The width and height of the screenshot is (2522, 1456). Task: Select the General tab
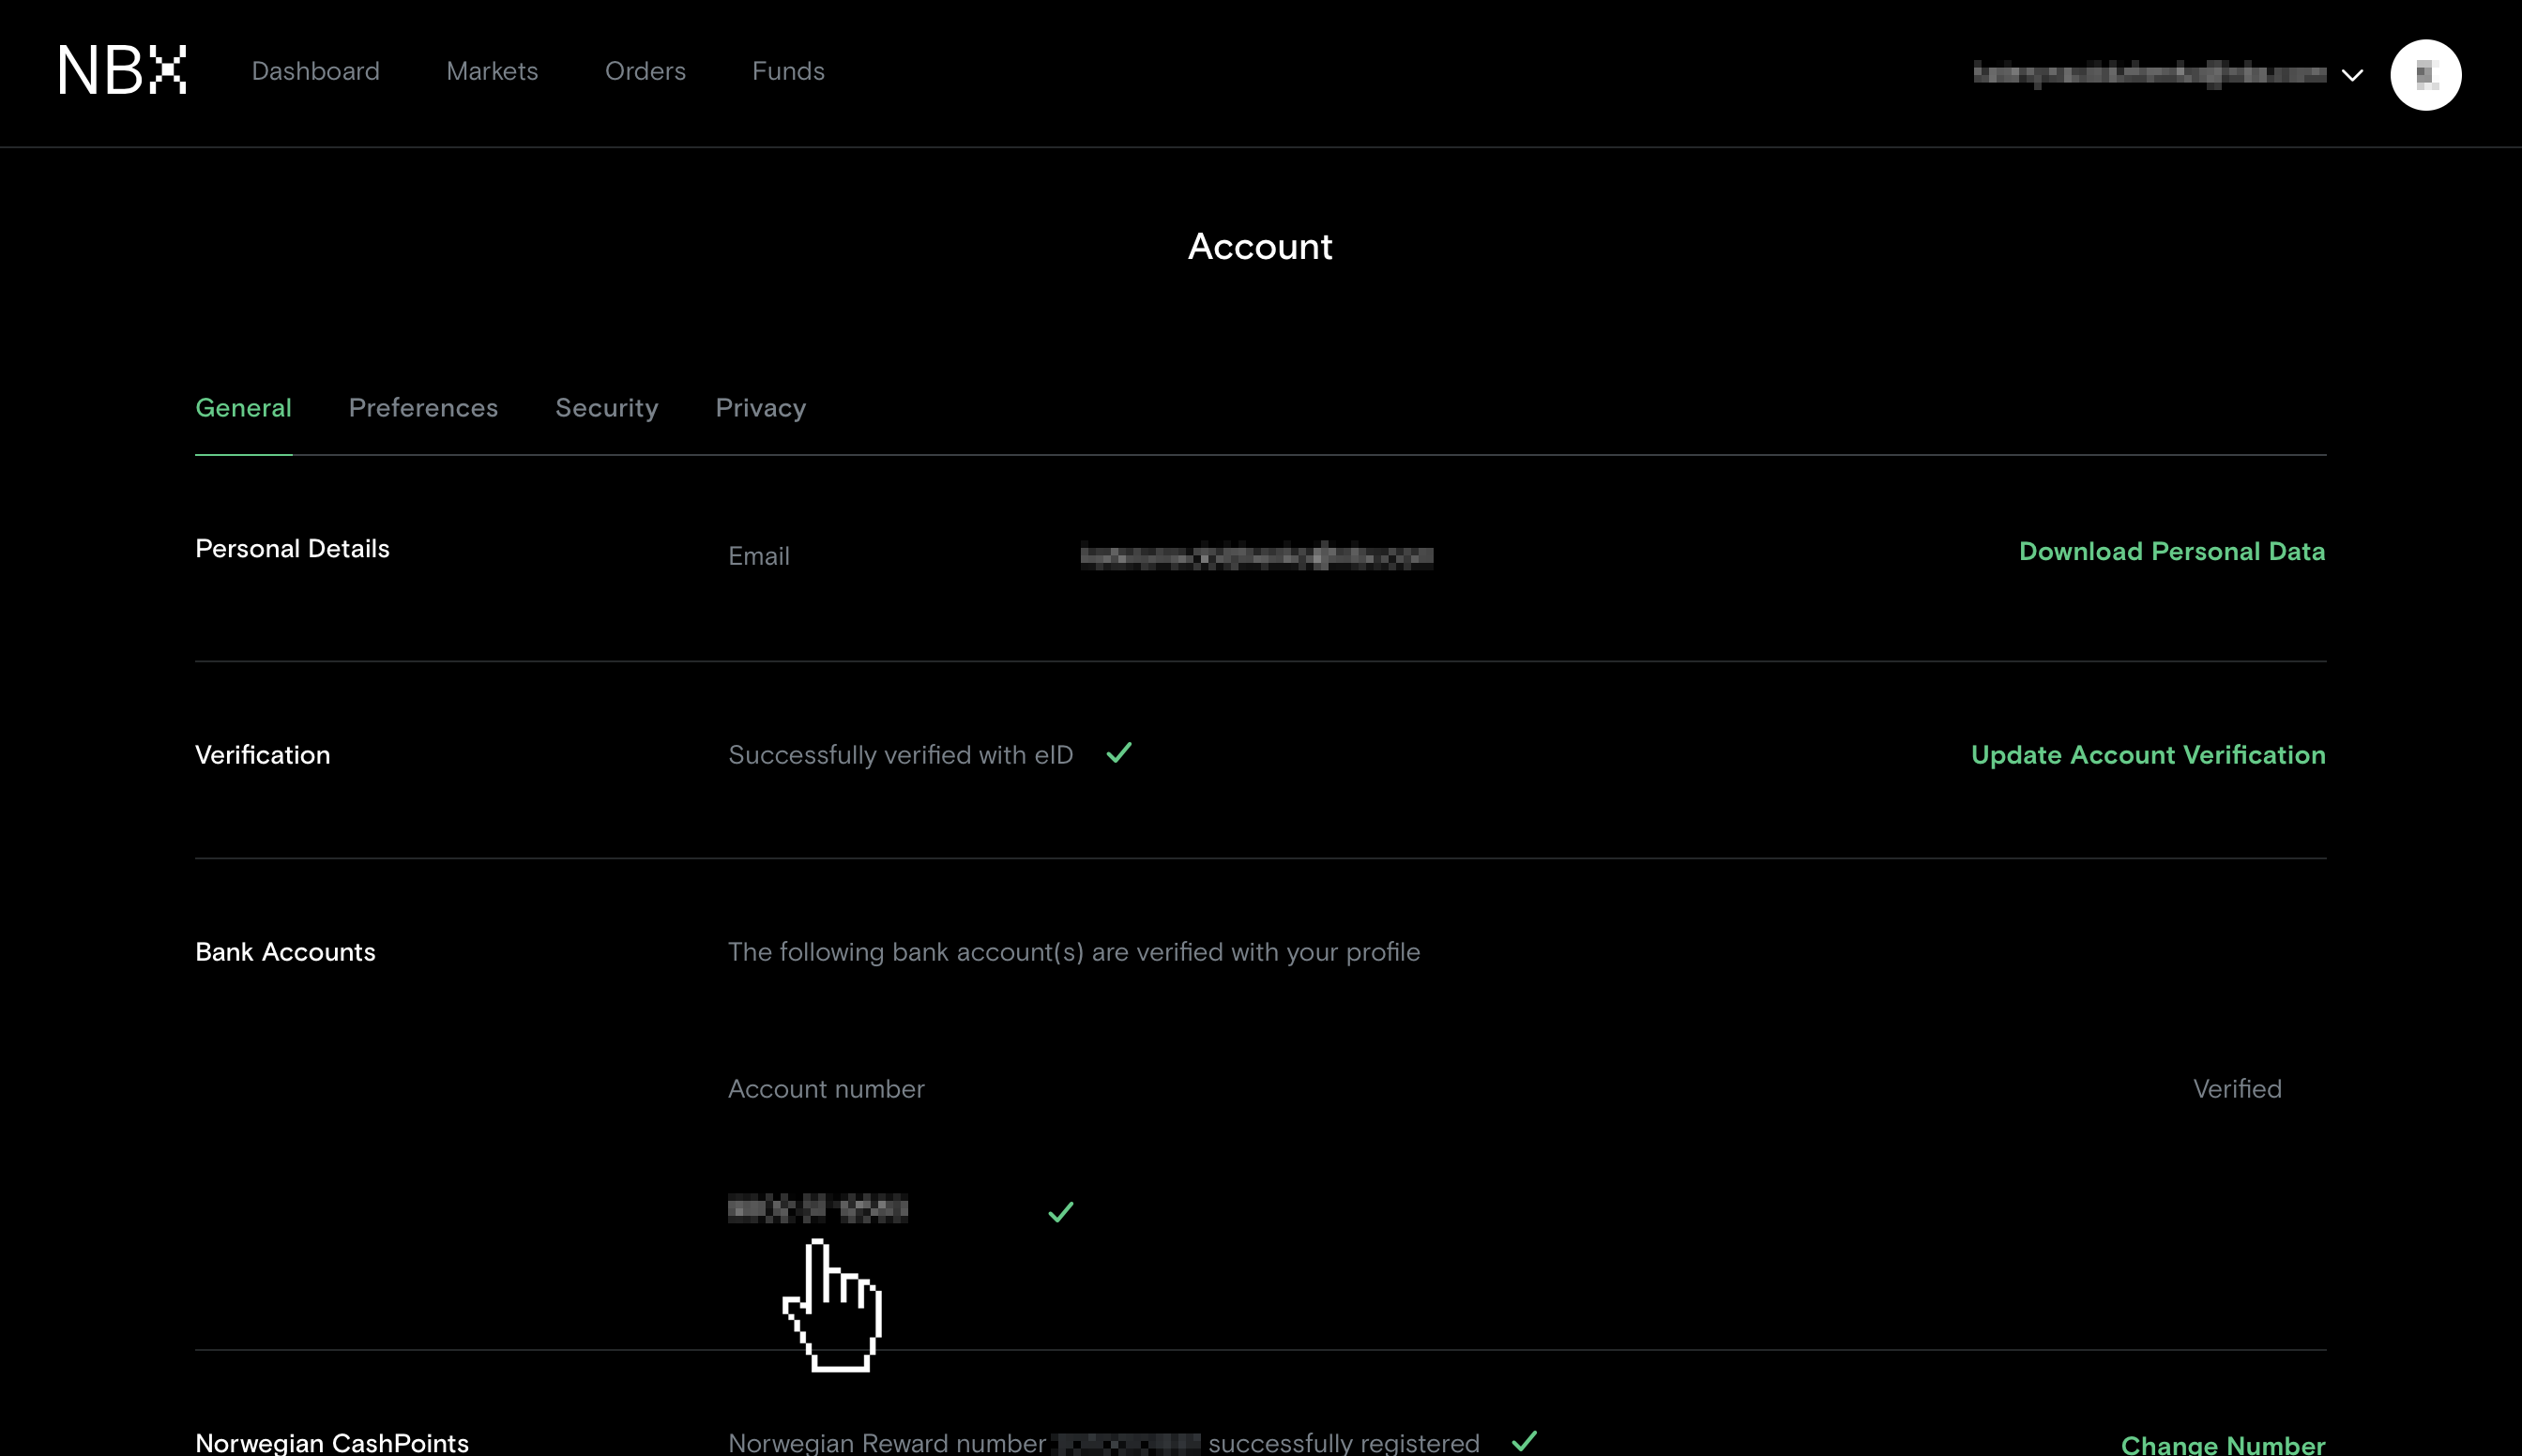click(x=243, y=408)
